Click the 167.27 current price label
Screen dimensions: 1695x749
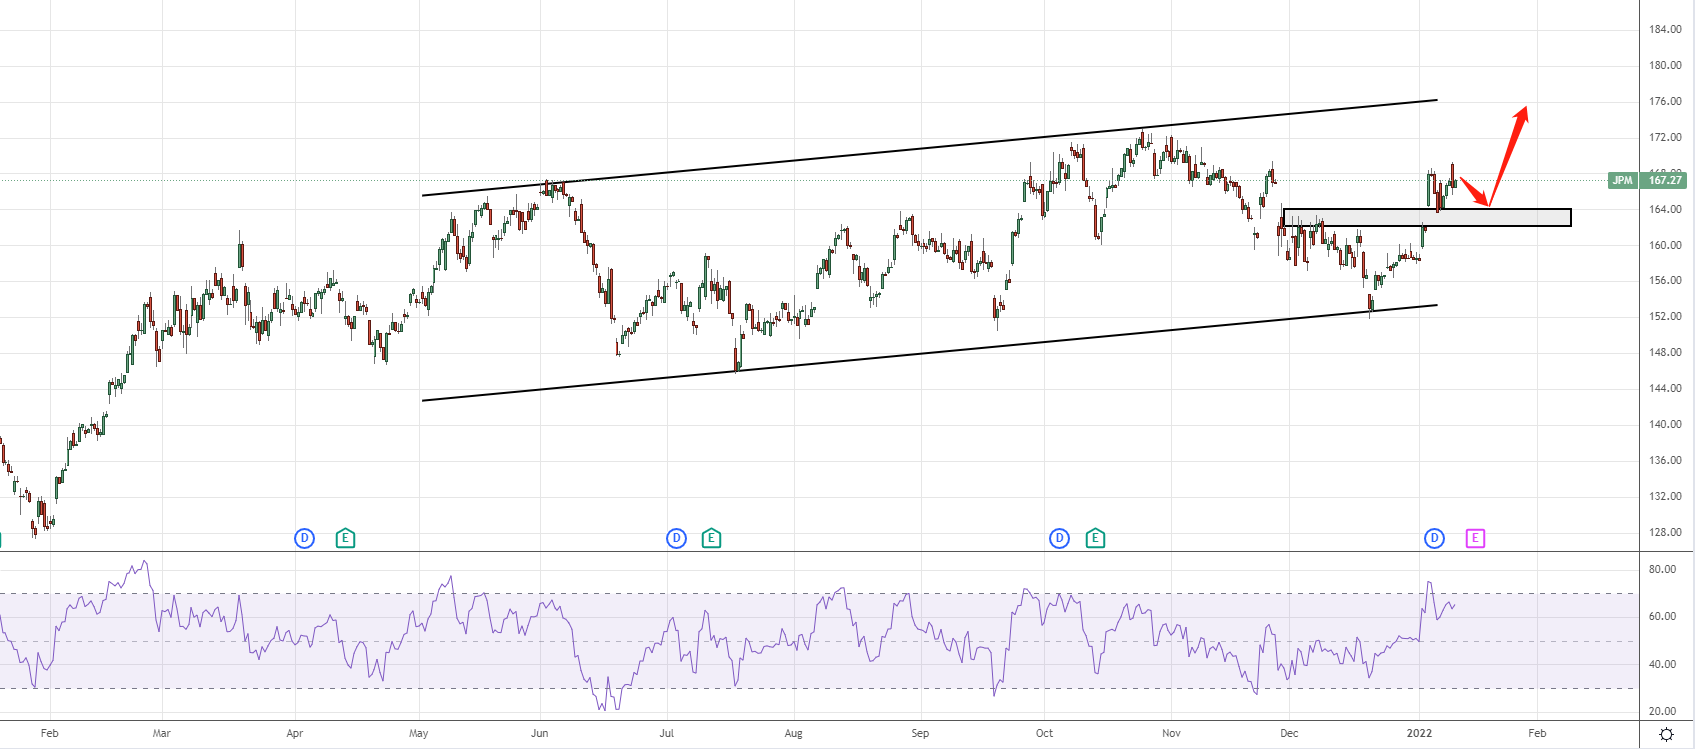point(1665,181)
